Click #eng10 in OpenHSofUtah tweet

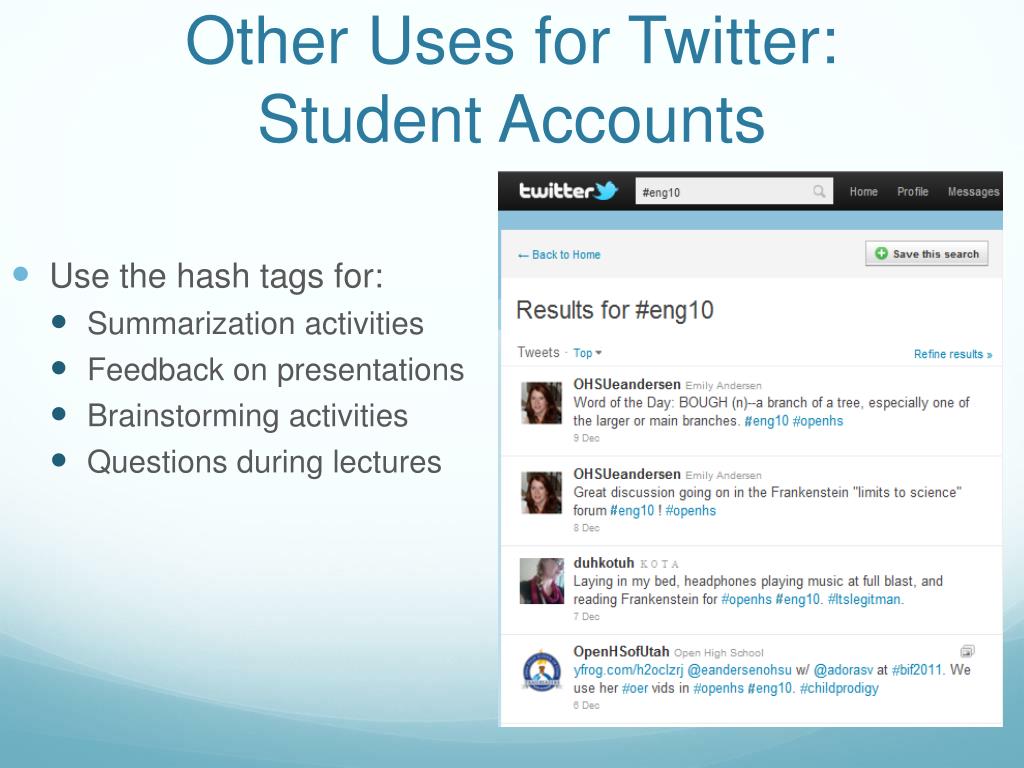pyautogui.click(x=770, y=688)
